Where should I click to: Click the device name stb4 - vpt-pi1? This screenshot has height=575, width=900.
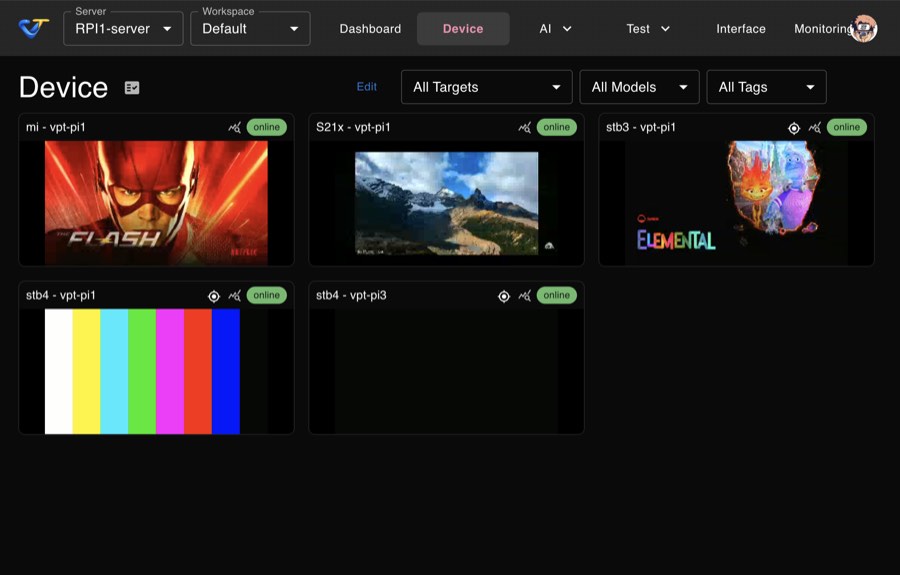coord(60,296)
